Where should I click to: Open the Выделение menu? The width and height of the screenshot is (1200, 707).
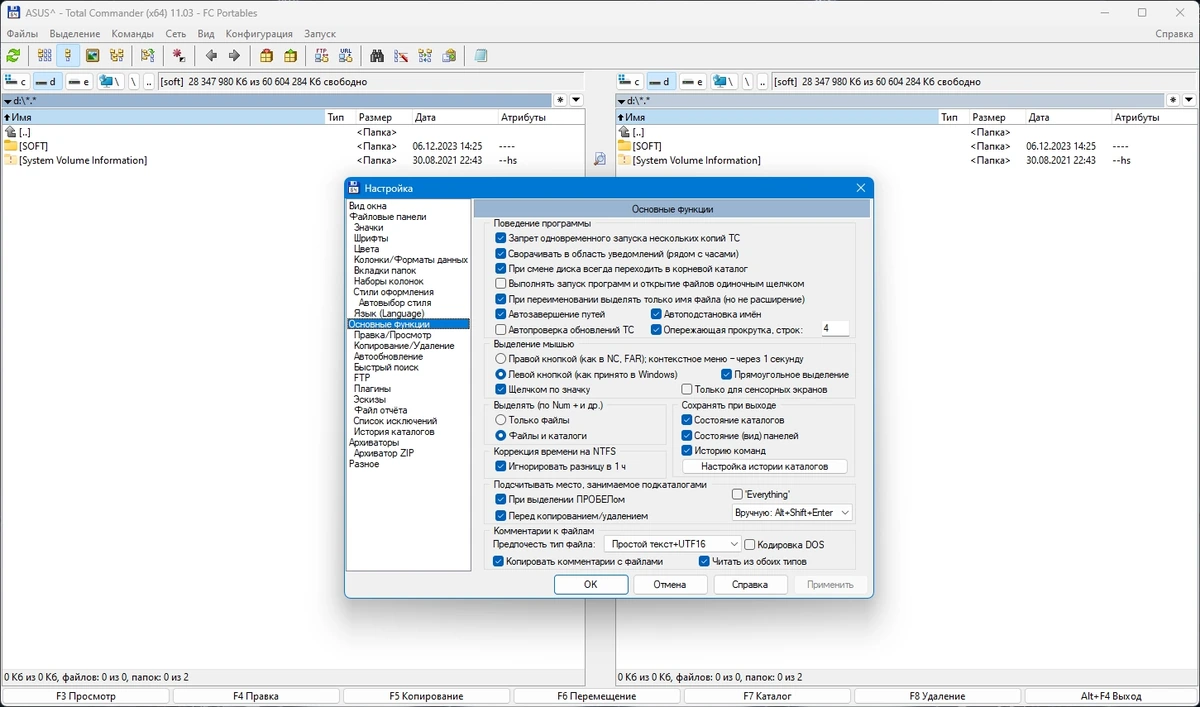click(x=75, y=34)
